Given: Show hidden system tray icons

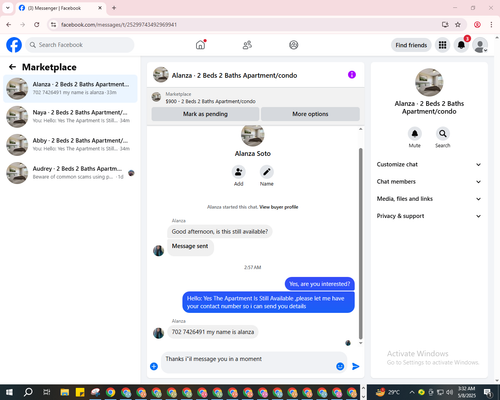Looking at the screenshot, I should coord(412,392).
